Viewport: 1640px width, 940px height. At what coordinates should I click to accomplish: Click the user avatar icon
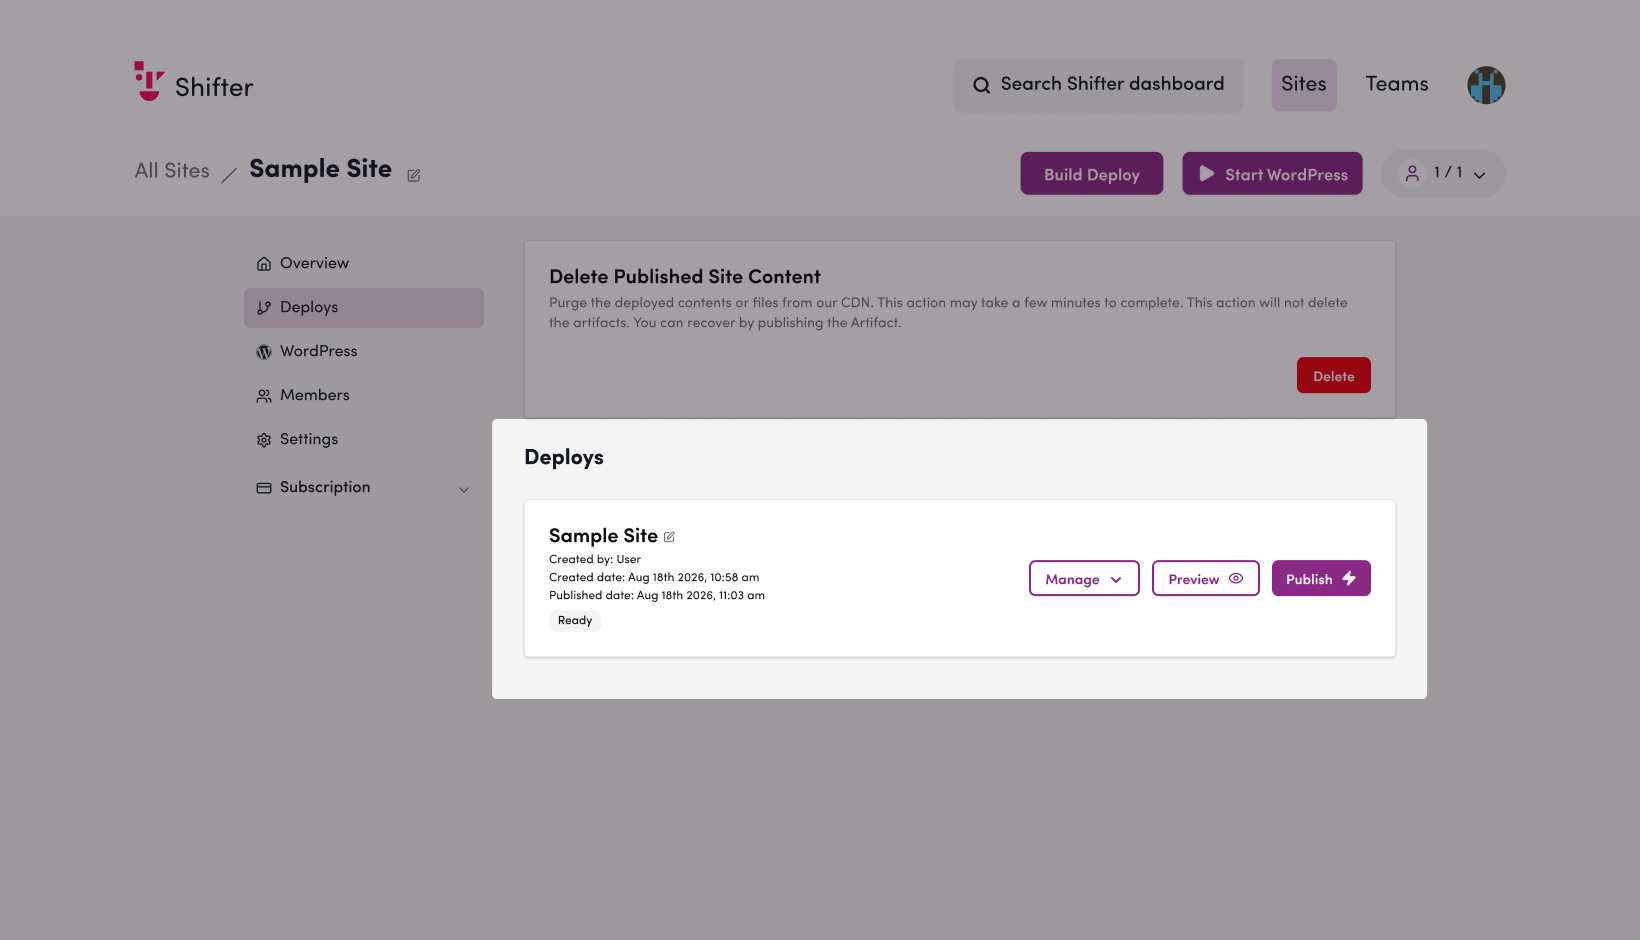[1486, 85]
